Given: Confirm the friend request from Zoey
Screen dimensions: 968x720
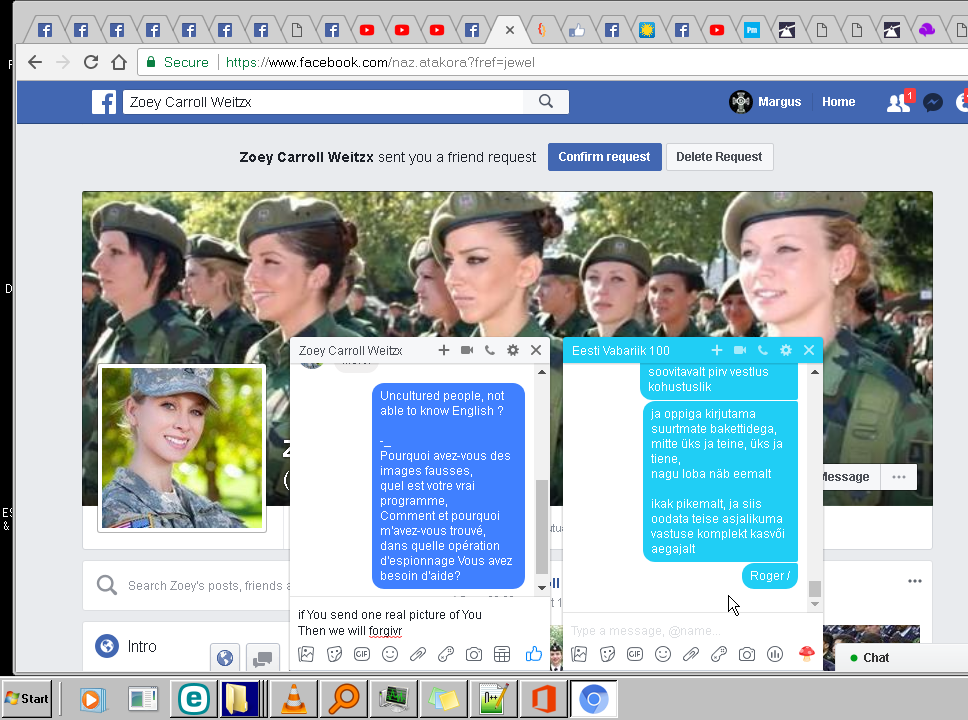Looking at the screenshot, I should coord(604,157).
